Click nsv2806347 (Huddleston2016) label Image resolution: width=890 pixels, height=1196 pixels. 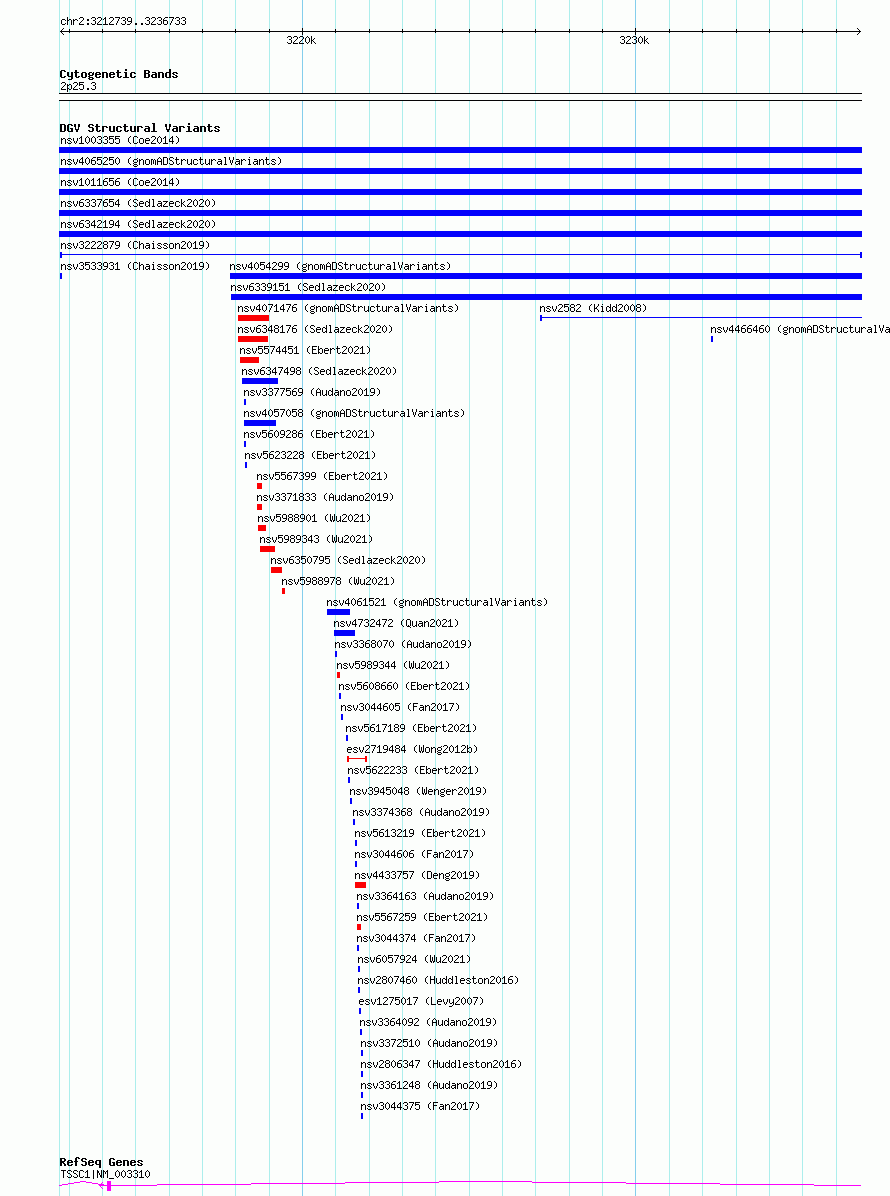pos(441,1064)
